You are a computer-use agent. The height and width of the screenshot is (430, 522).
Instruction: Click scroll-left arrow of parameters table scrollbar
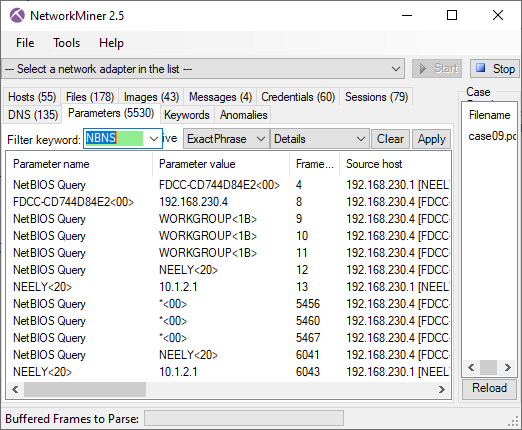15,389
